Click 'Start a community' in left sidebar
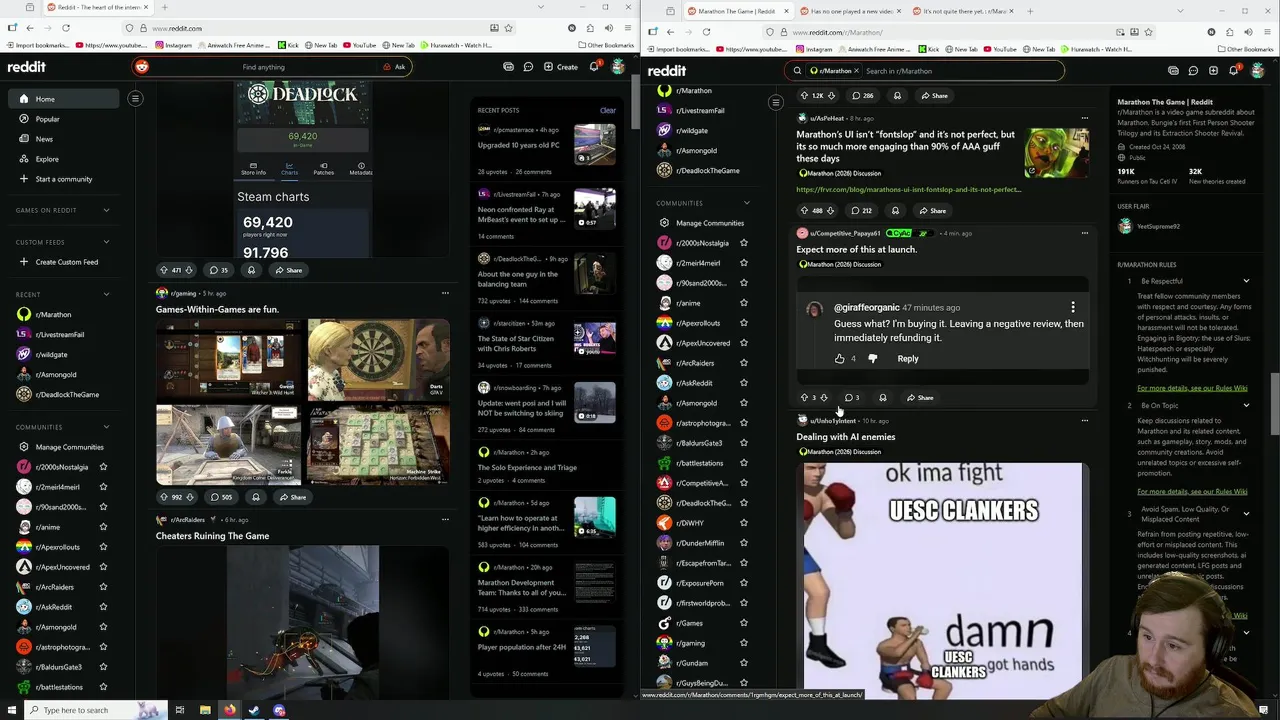1280x720 pixels. point(65,179)
